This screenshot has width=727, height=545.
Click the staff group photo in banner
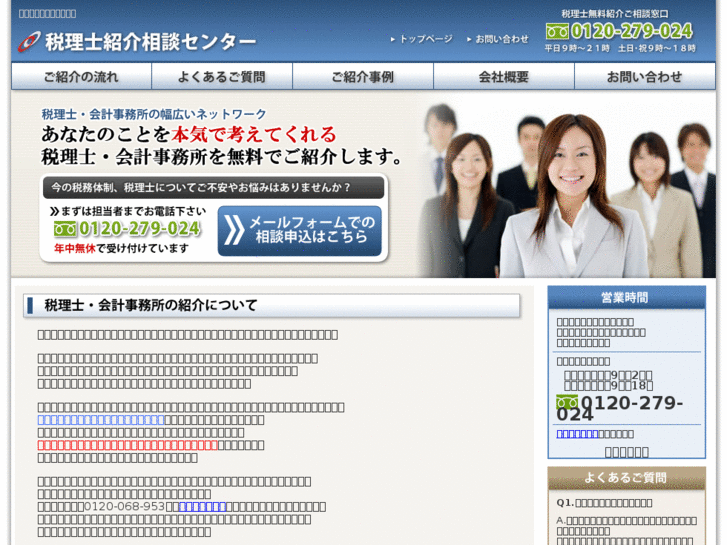pyautogui.click(x=567, y=190)
